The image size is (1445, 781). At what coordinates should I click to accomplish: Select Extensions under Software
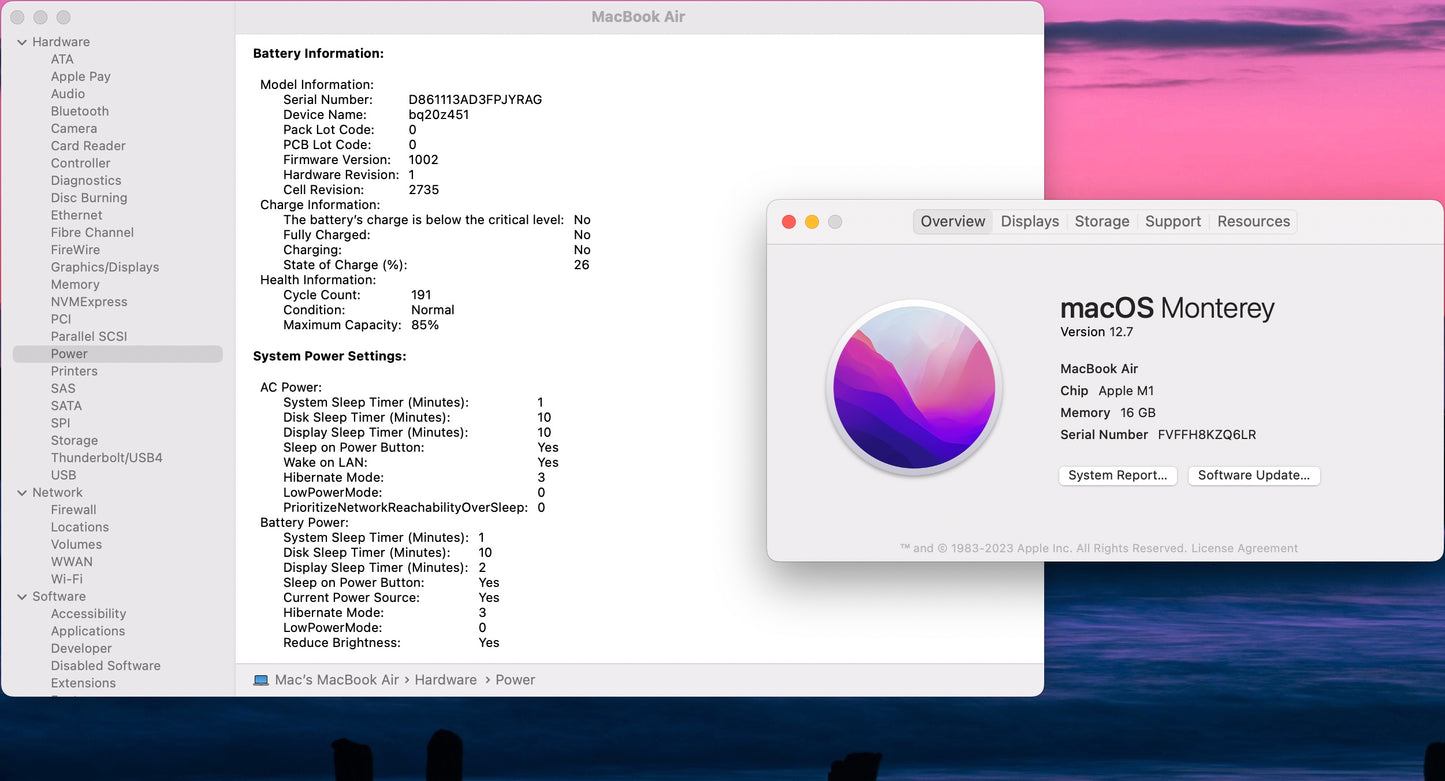pos(83,684)
